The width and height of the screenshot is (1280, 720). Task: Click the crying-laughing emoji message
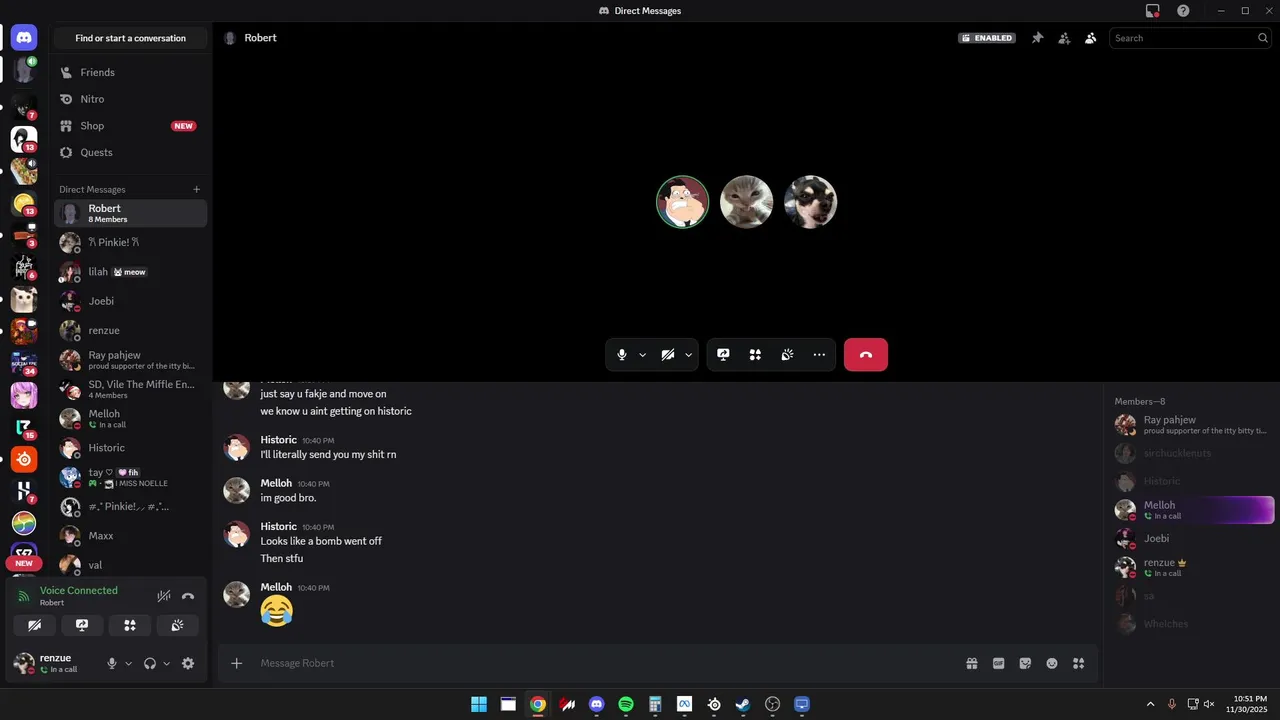[x=277, y=610]
